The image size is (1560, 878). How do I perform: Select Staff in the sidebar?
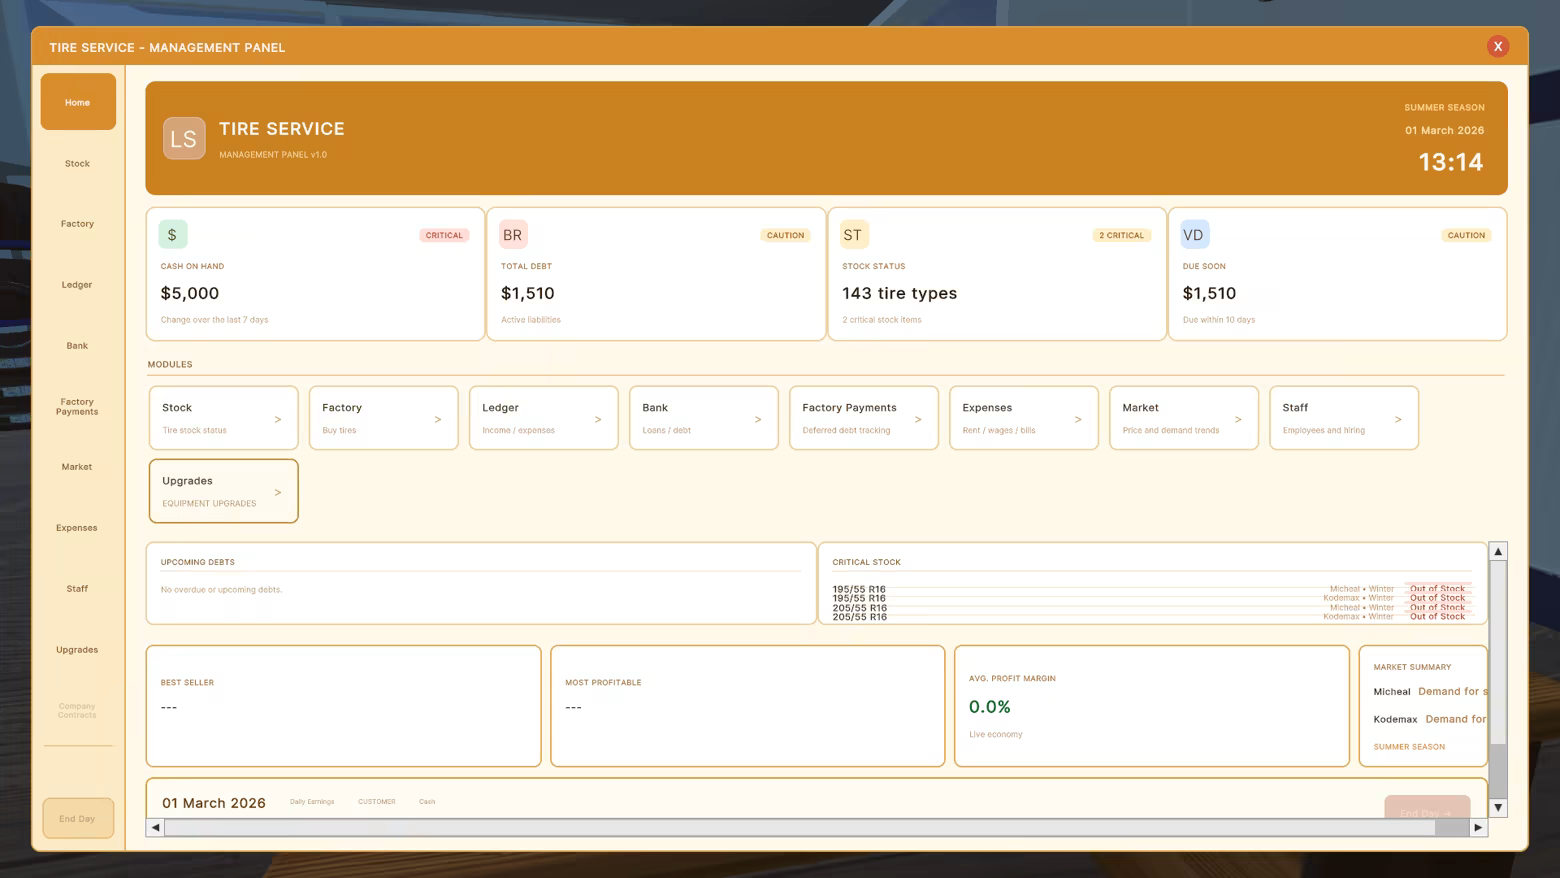click(78, 589)
